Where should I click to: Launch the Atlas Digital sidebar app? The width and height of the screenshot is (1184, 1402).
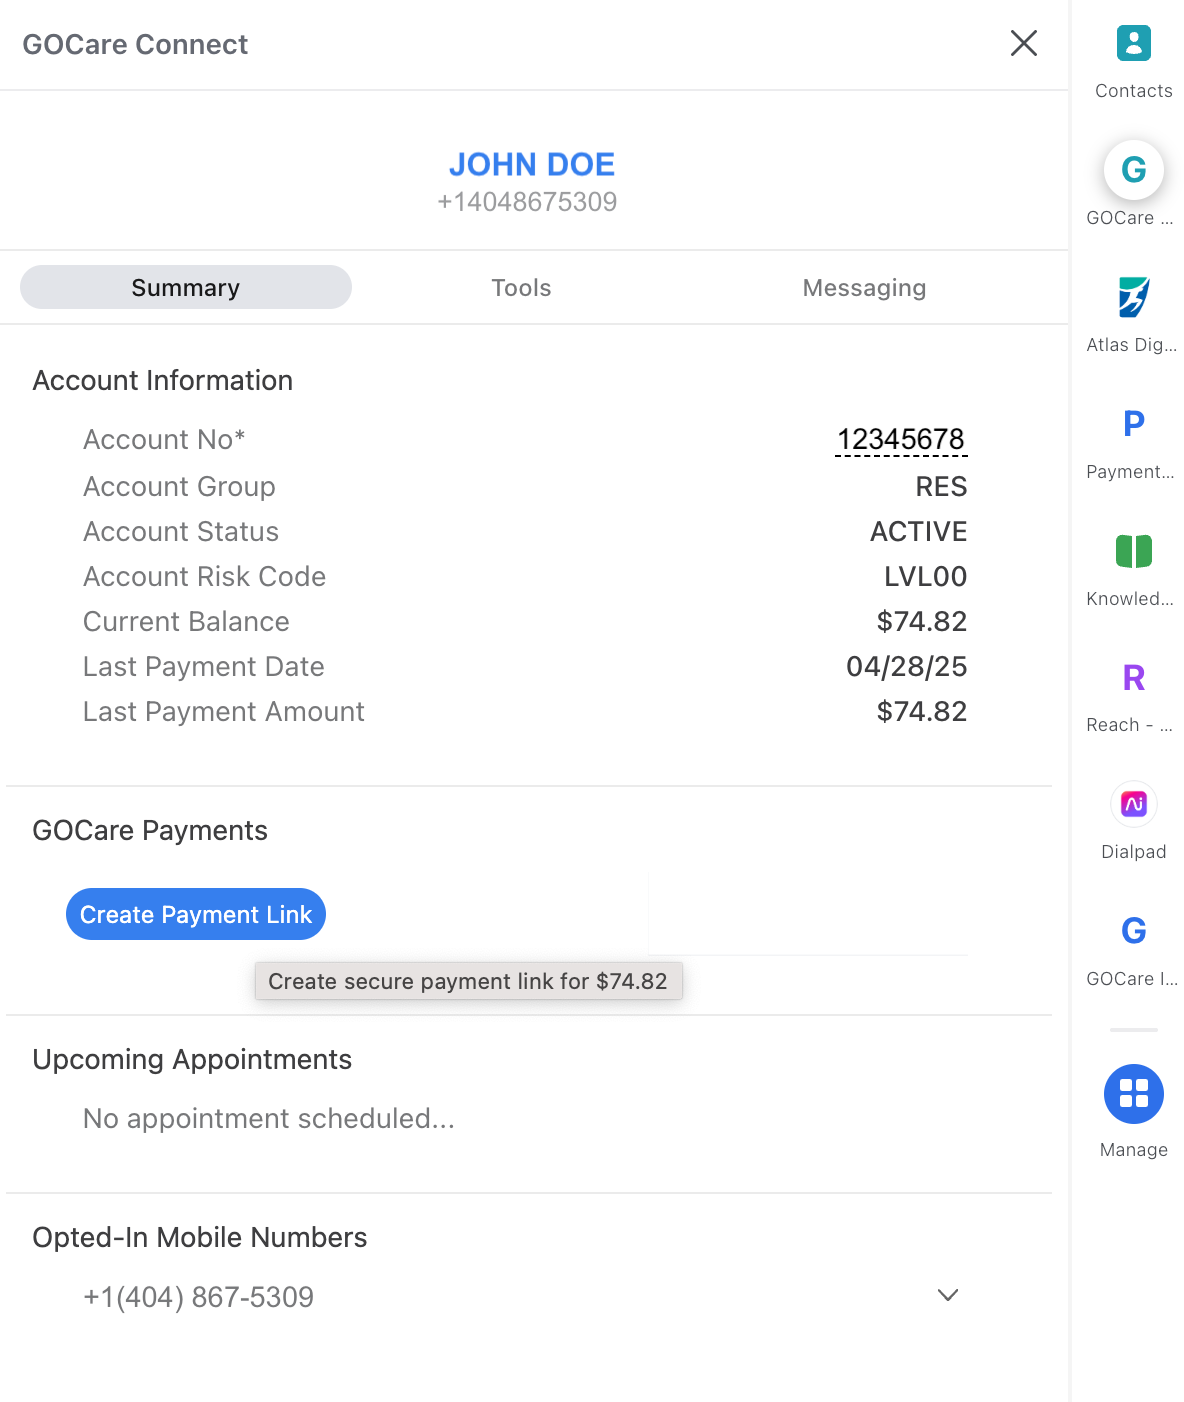click(1133, 297)
